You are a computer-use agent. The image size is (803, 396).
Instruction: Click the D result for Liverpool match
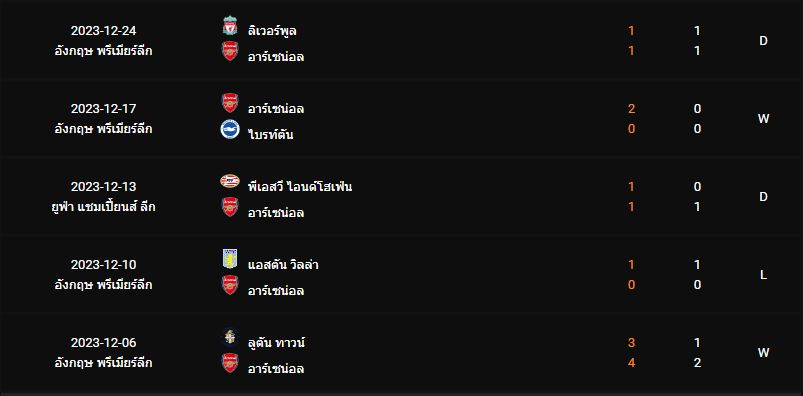[763, 41]
